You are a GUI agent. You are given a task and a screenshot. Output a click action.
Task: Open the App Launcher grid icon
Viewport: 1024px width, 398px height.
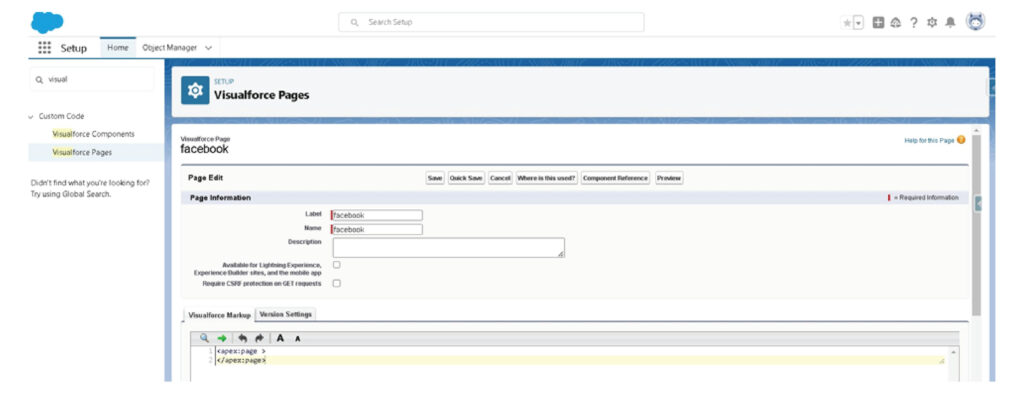click(44, 48)
